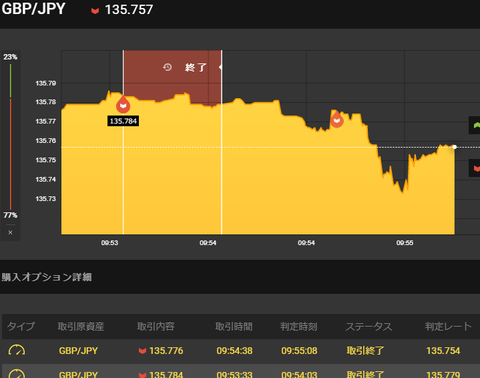Click the GBP/JPY pair title
This screenshot has width=480, height=378.
click(33, 9)
